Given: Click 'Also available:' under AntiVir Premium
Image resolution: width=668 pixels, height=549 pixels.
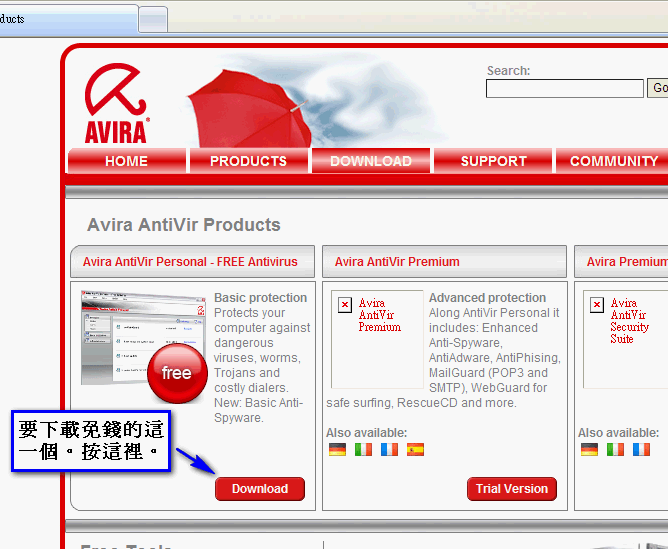Looking at the screenshot, I should (x=366, y=433).
